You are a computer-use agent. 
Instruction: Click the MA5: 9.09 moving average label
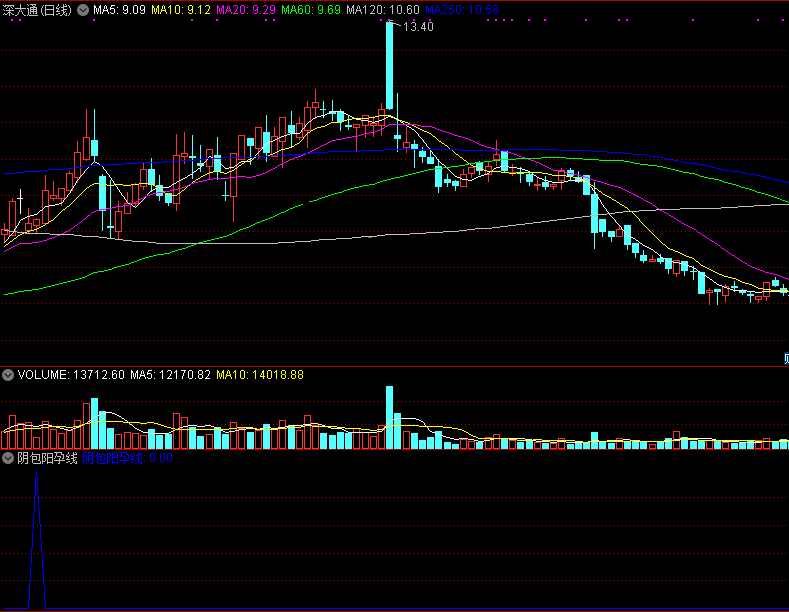tap(119, 10)
